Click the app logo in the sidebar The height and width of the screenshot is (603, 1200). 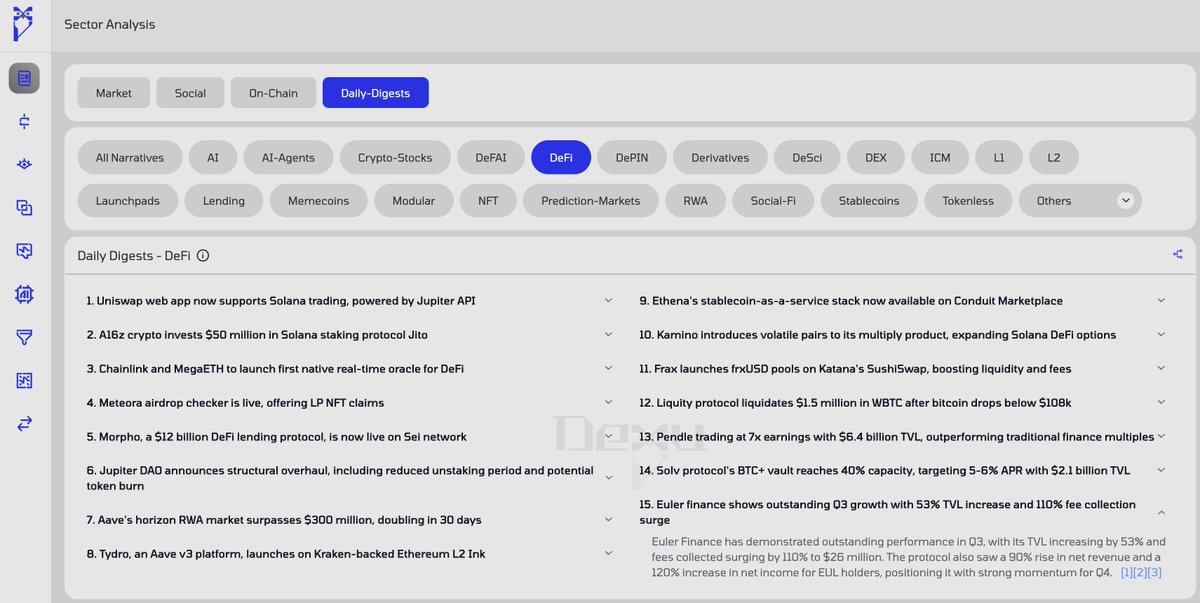coord(23,22)
